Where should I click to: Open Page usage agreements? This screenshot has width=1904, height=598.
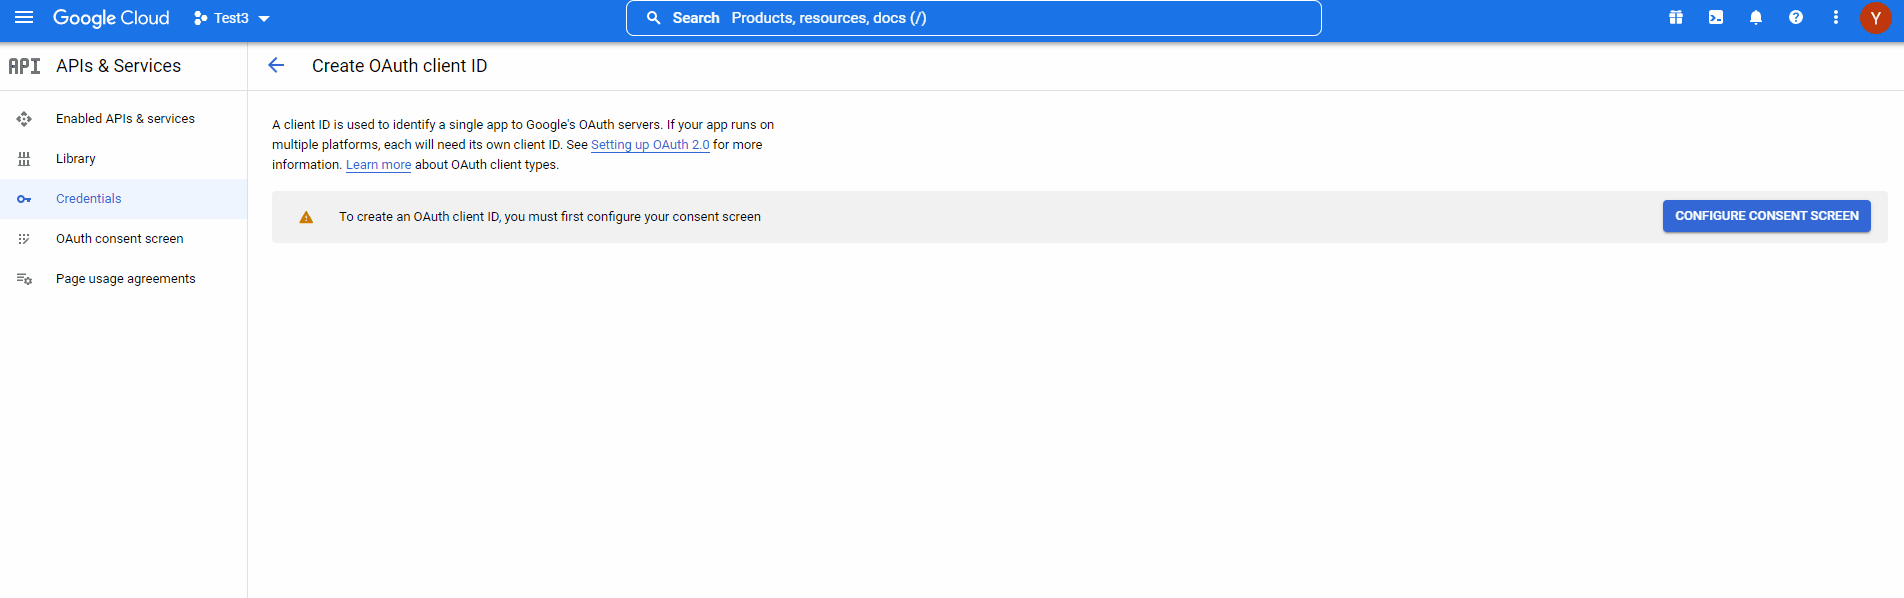126,279
